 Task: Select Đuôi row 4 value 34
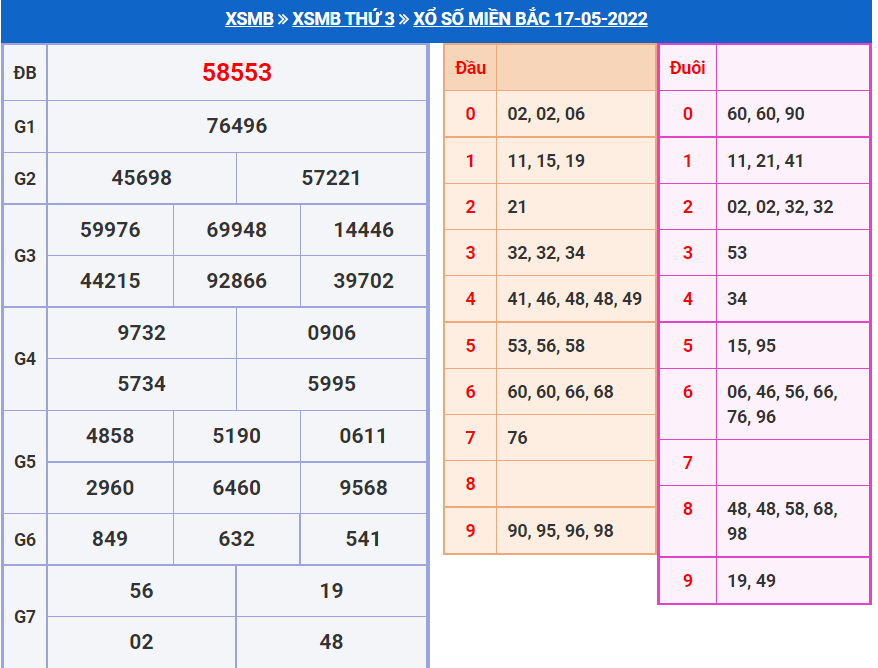[x=737, y=299]
